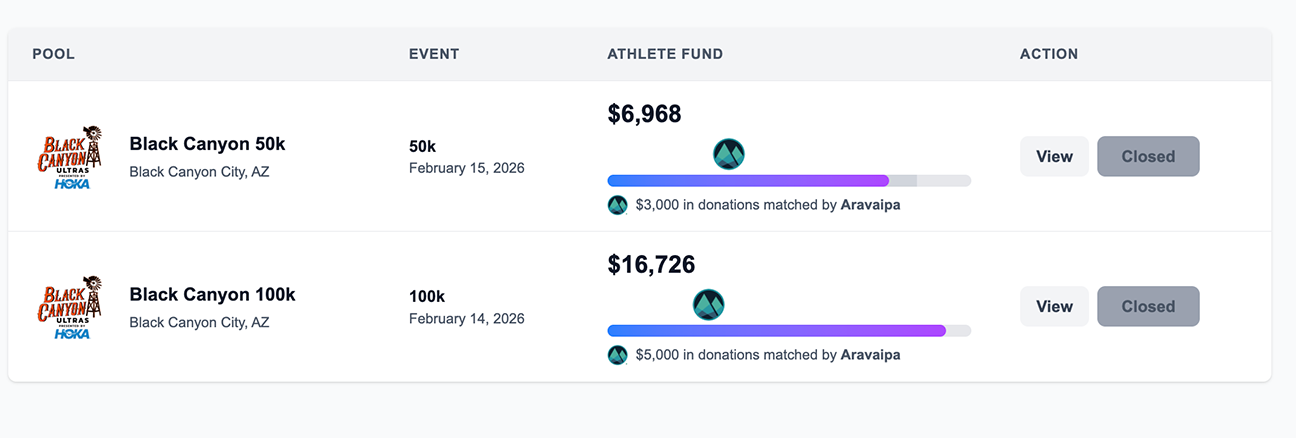Click the 50k athlete fund progress bar
Image resolution: width=1296 pixels, height=438 pixels.
[789, 180]
